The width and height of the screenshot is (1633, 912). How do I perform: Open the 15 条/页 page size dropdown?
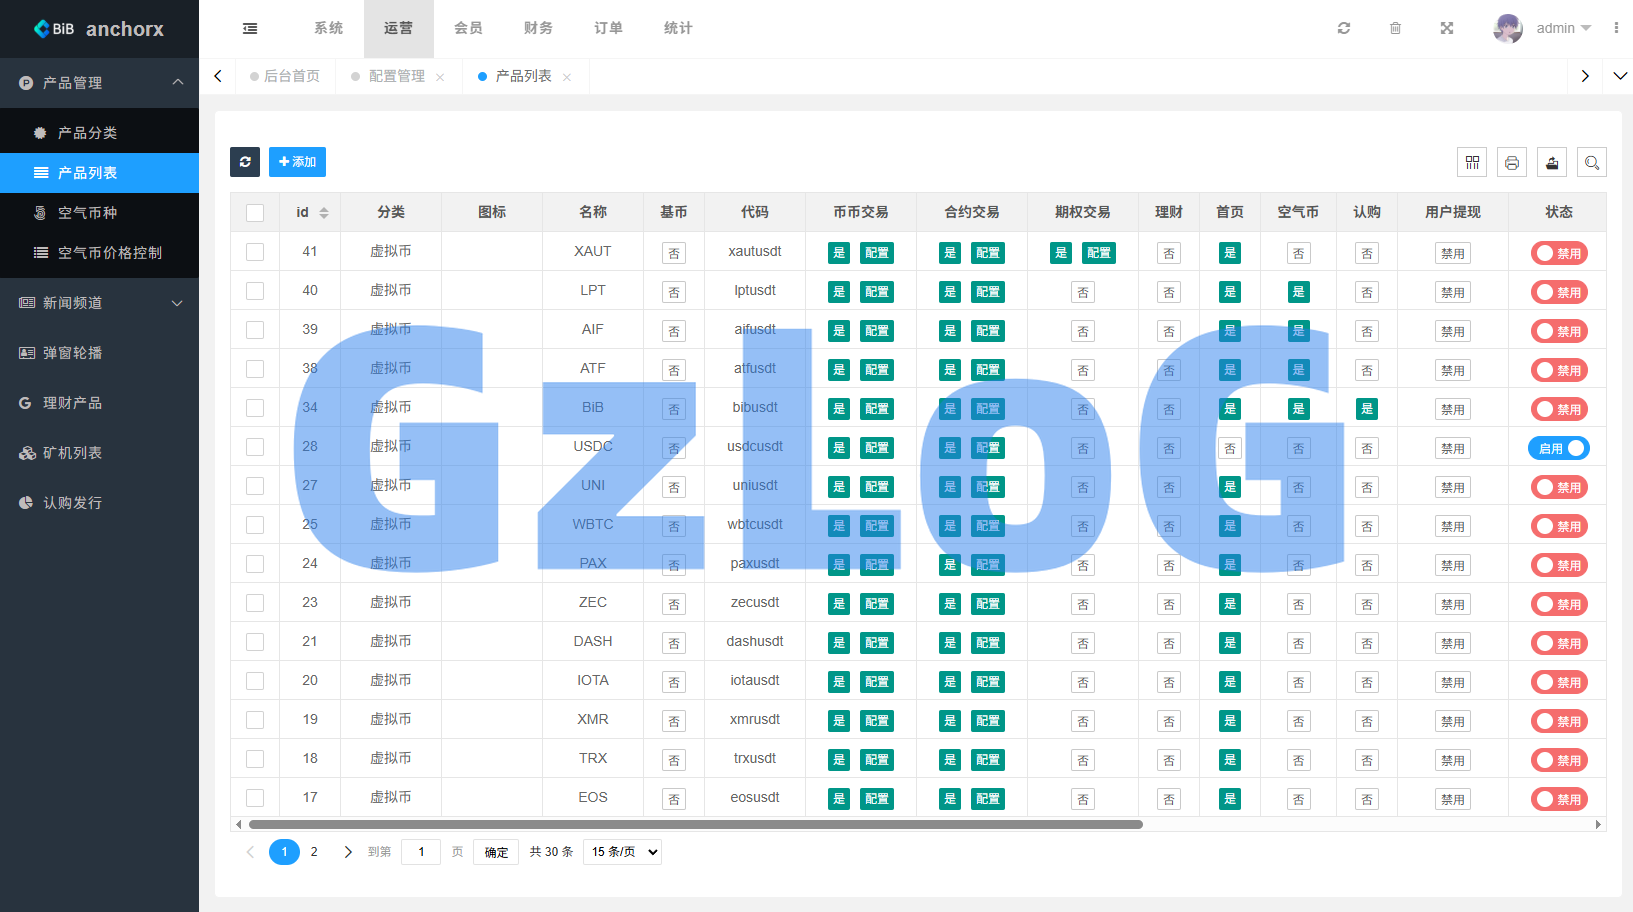622,852
